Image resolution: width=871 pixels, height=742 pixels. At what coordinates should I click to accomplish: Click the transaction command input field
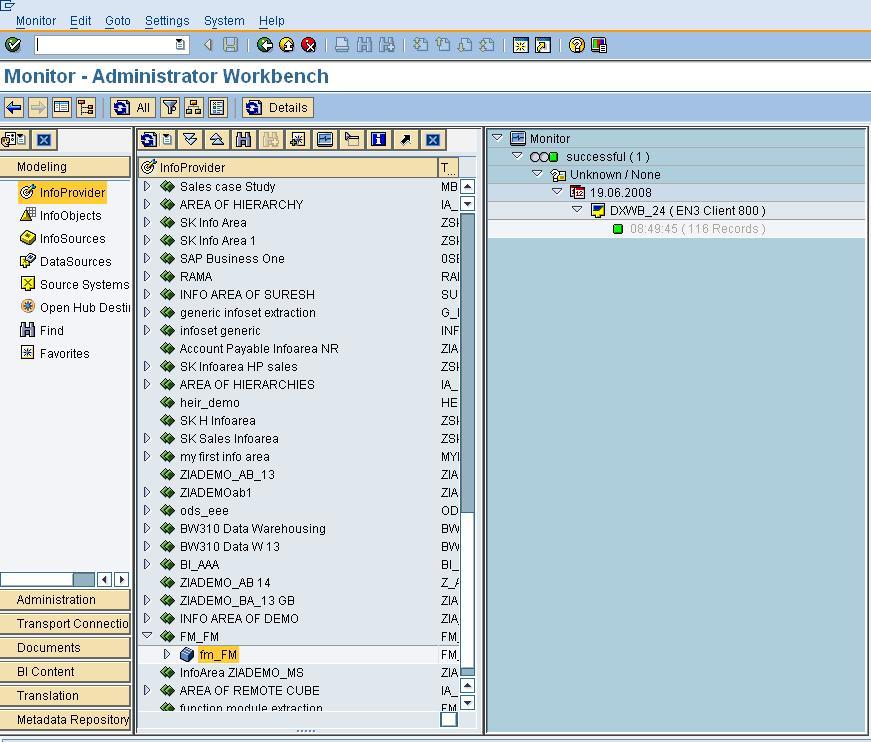tap(105, 45)
